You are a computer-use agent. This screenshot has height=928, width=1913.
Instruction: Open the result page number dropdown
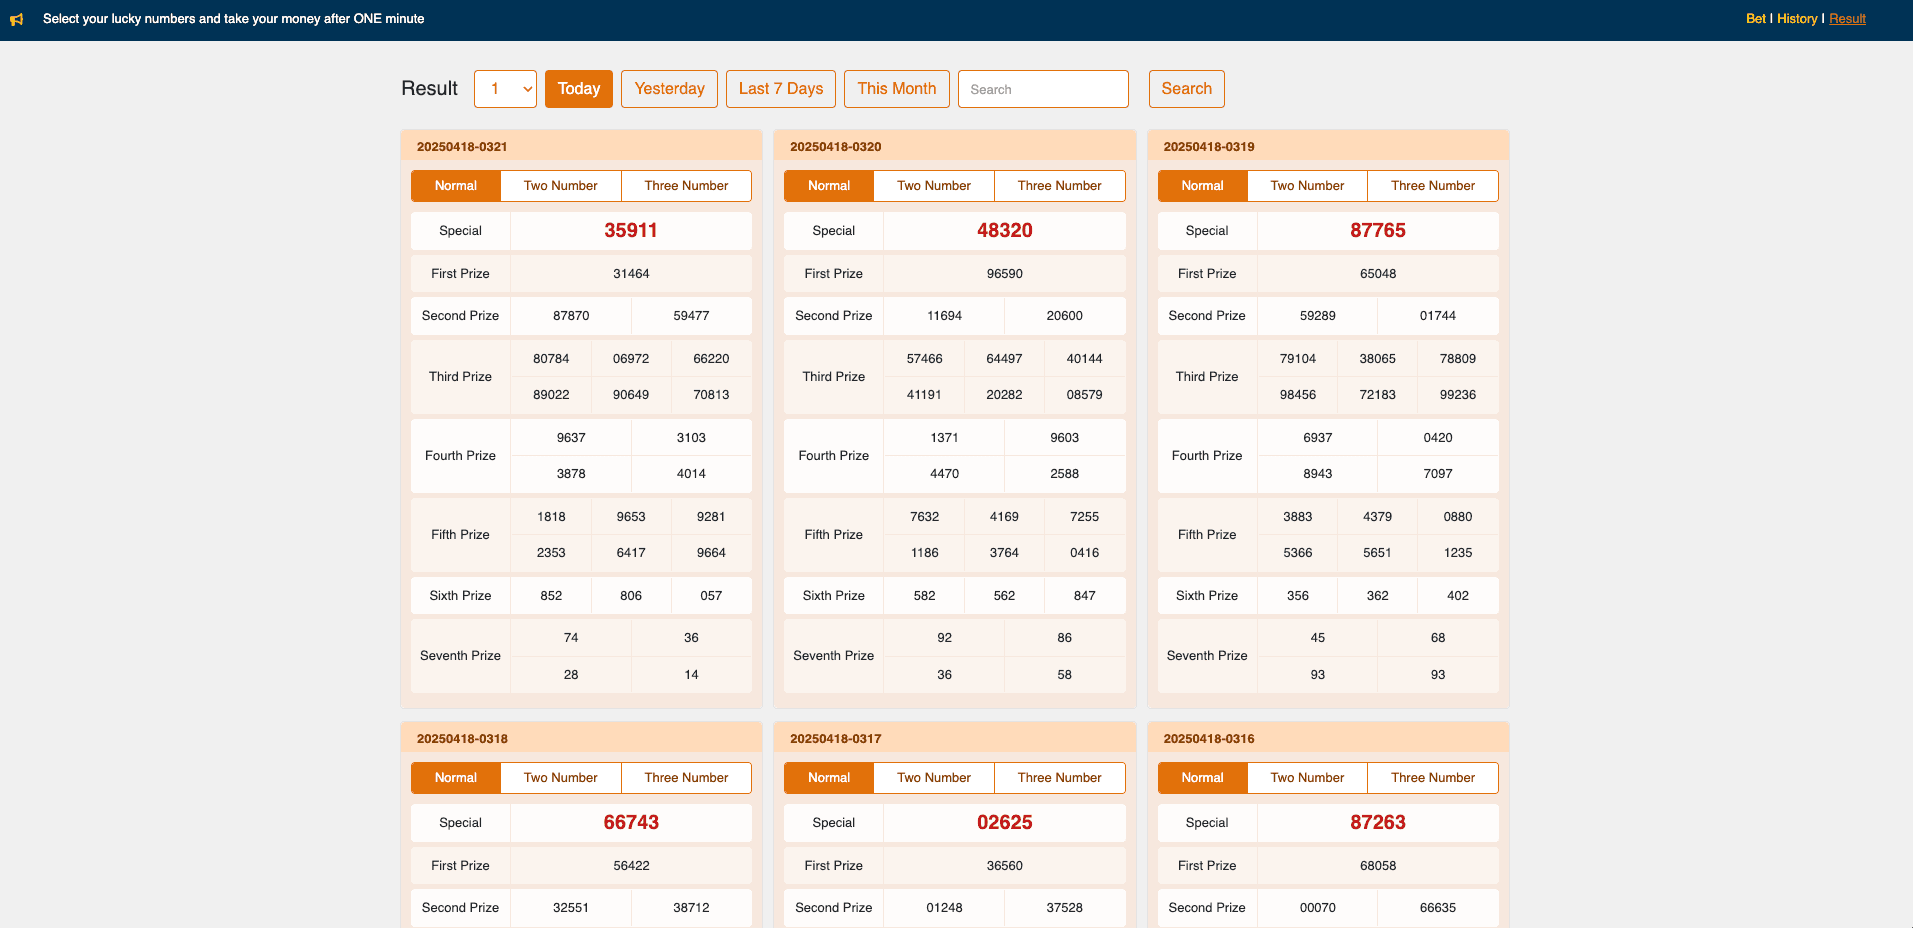[505, 89]
